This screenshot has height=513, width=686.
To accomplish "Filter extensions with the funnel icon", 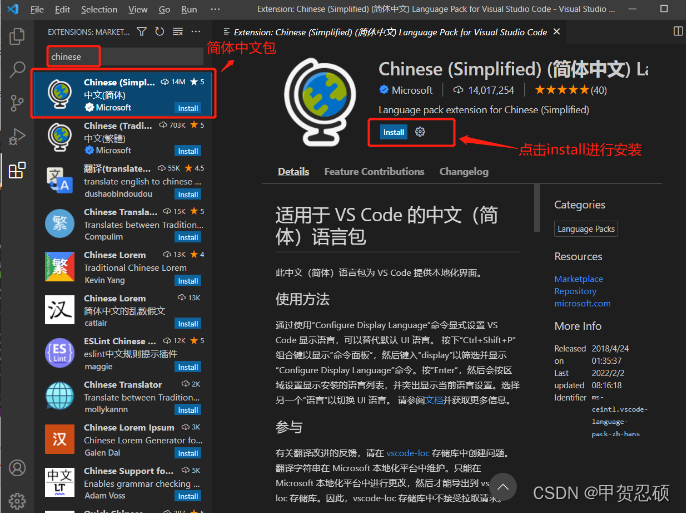I will coord(142,31).
